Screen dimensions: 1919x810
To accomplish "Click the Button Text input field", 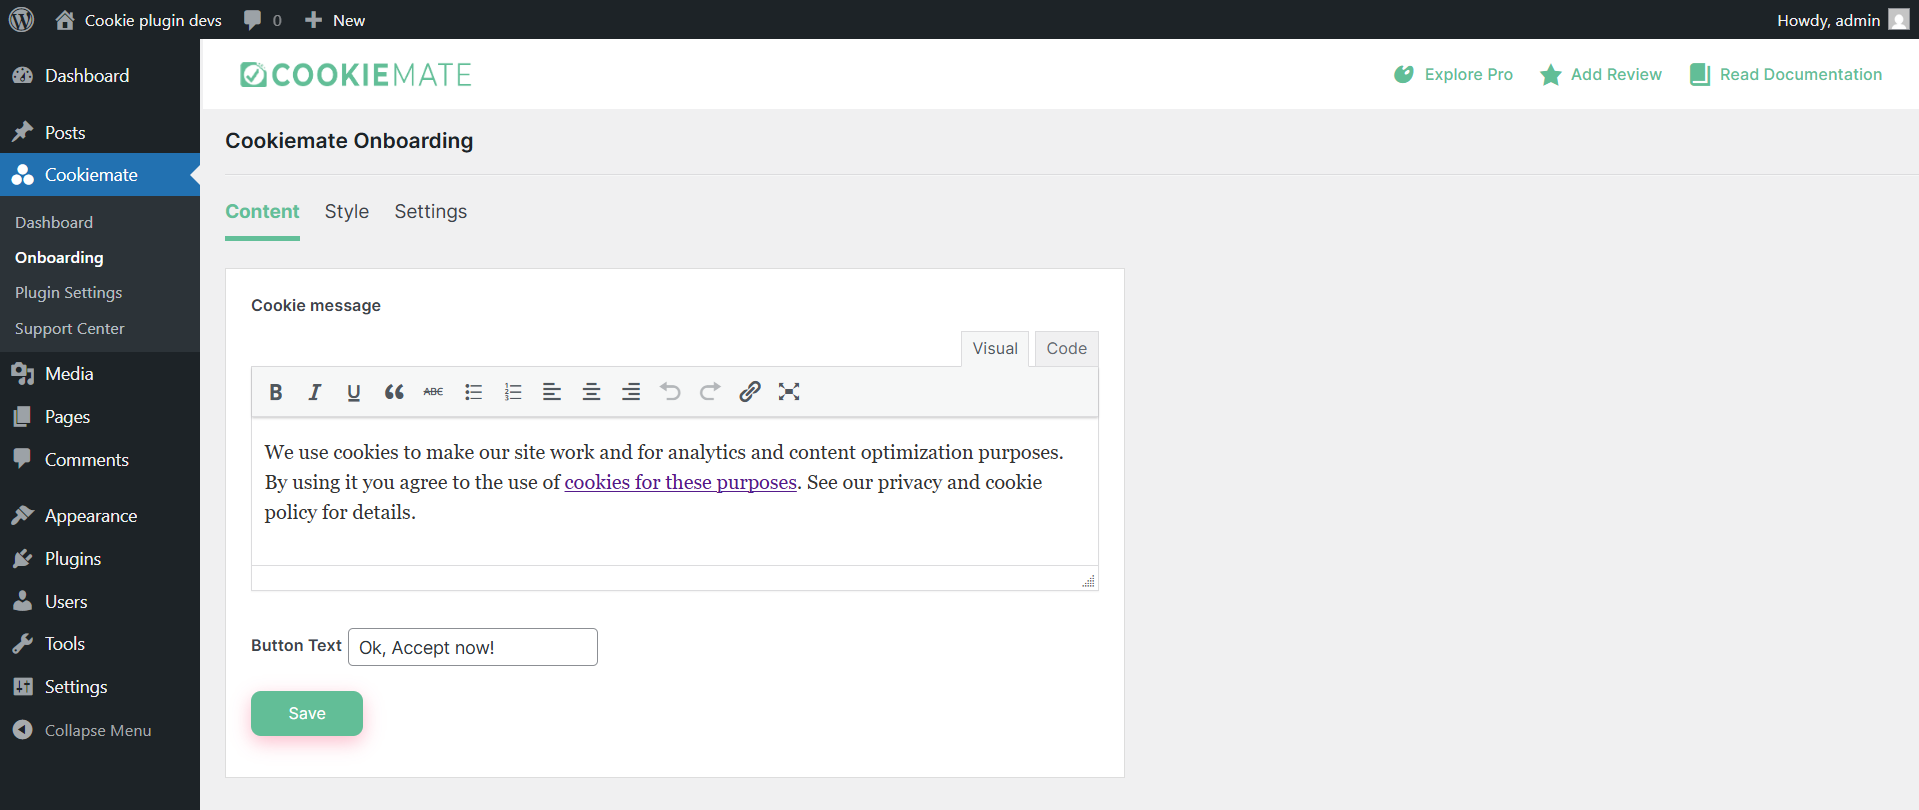I will (473, 647).
